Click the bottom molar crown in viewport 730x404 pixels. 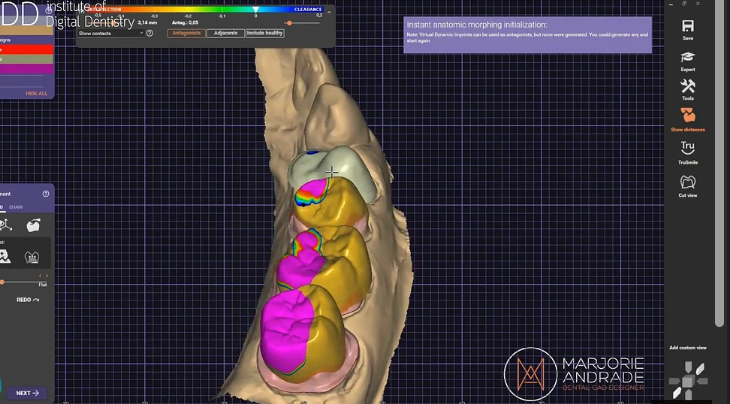[x=303, y=333]
